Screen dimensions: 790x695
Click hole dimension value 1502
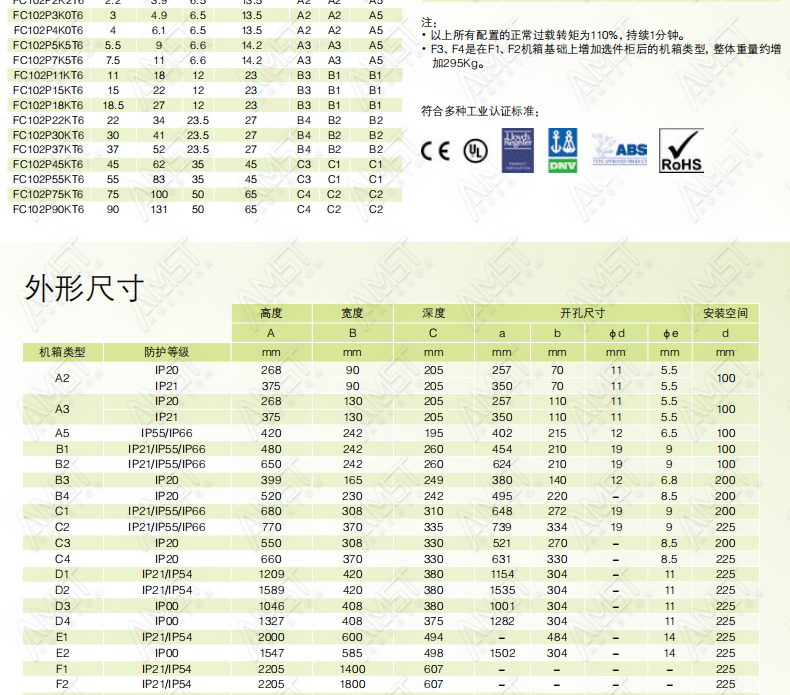pos(502,654)
